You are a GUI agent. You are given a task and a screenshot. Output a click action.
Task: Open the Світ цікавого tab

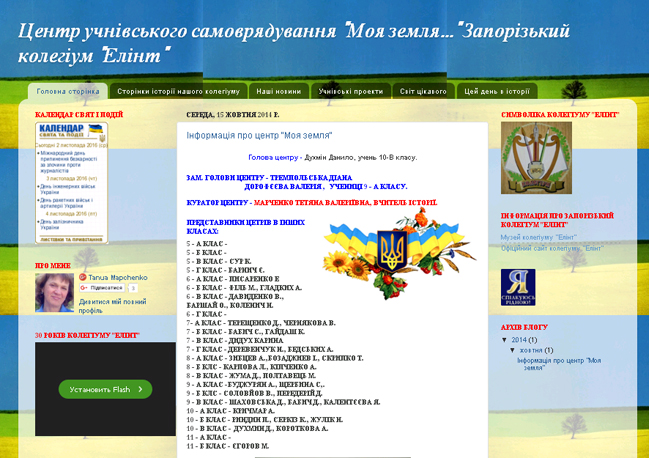424,91
